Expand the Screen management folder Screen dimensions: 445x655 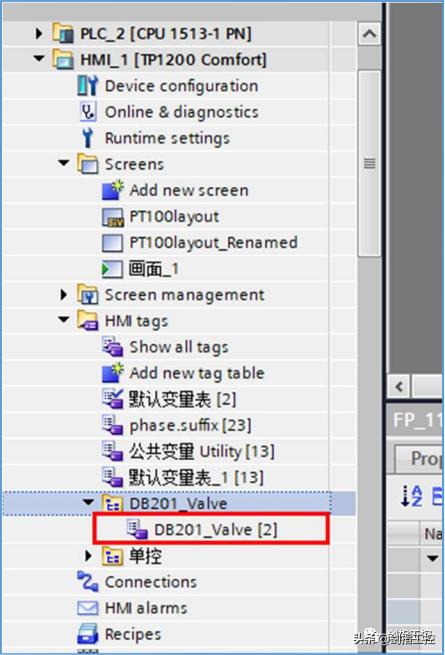[64, 294]
